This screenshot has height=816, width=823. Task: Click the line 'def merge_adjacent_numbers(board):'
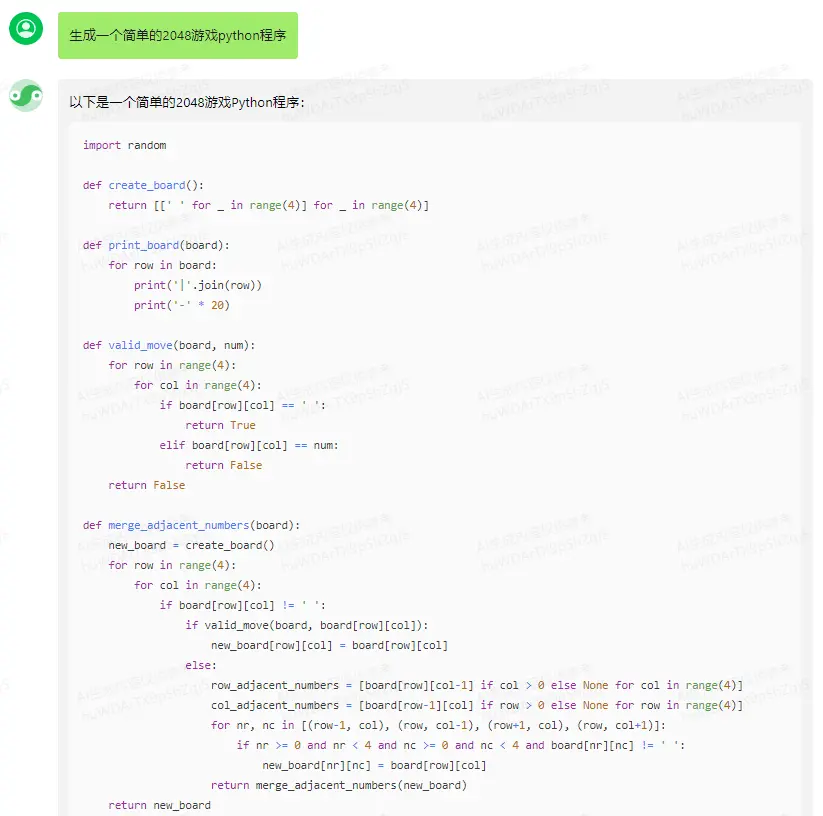pyautogui.click(x=192, y=525)
